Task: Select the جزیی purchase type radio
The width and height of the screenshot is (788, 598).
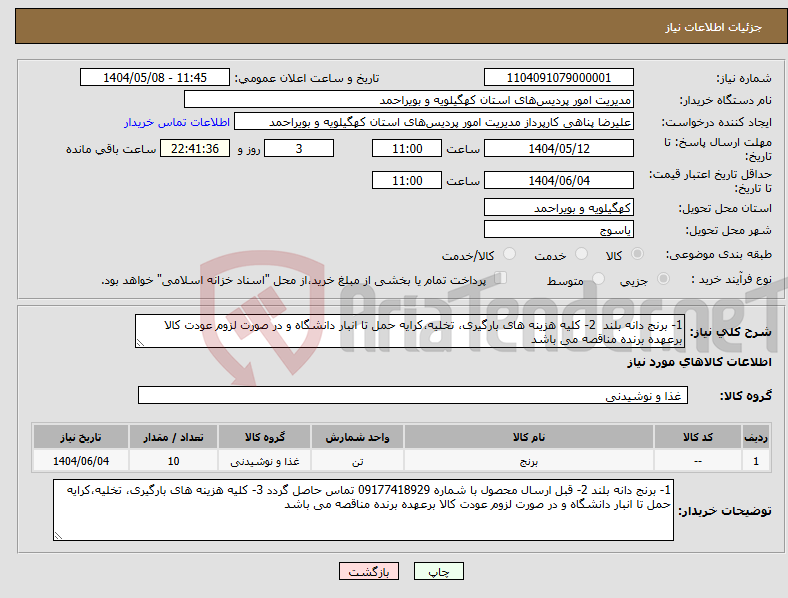Action: pyautogui.click(x=663, y=278)
